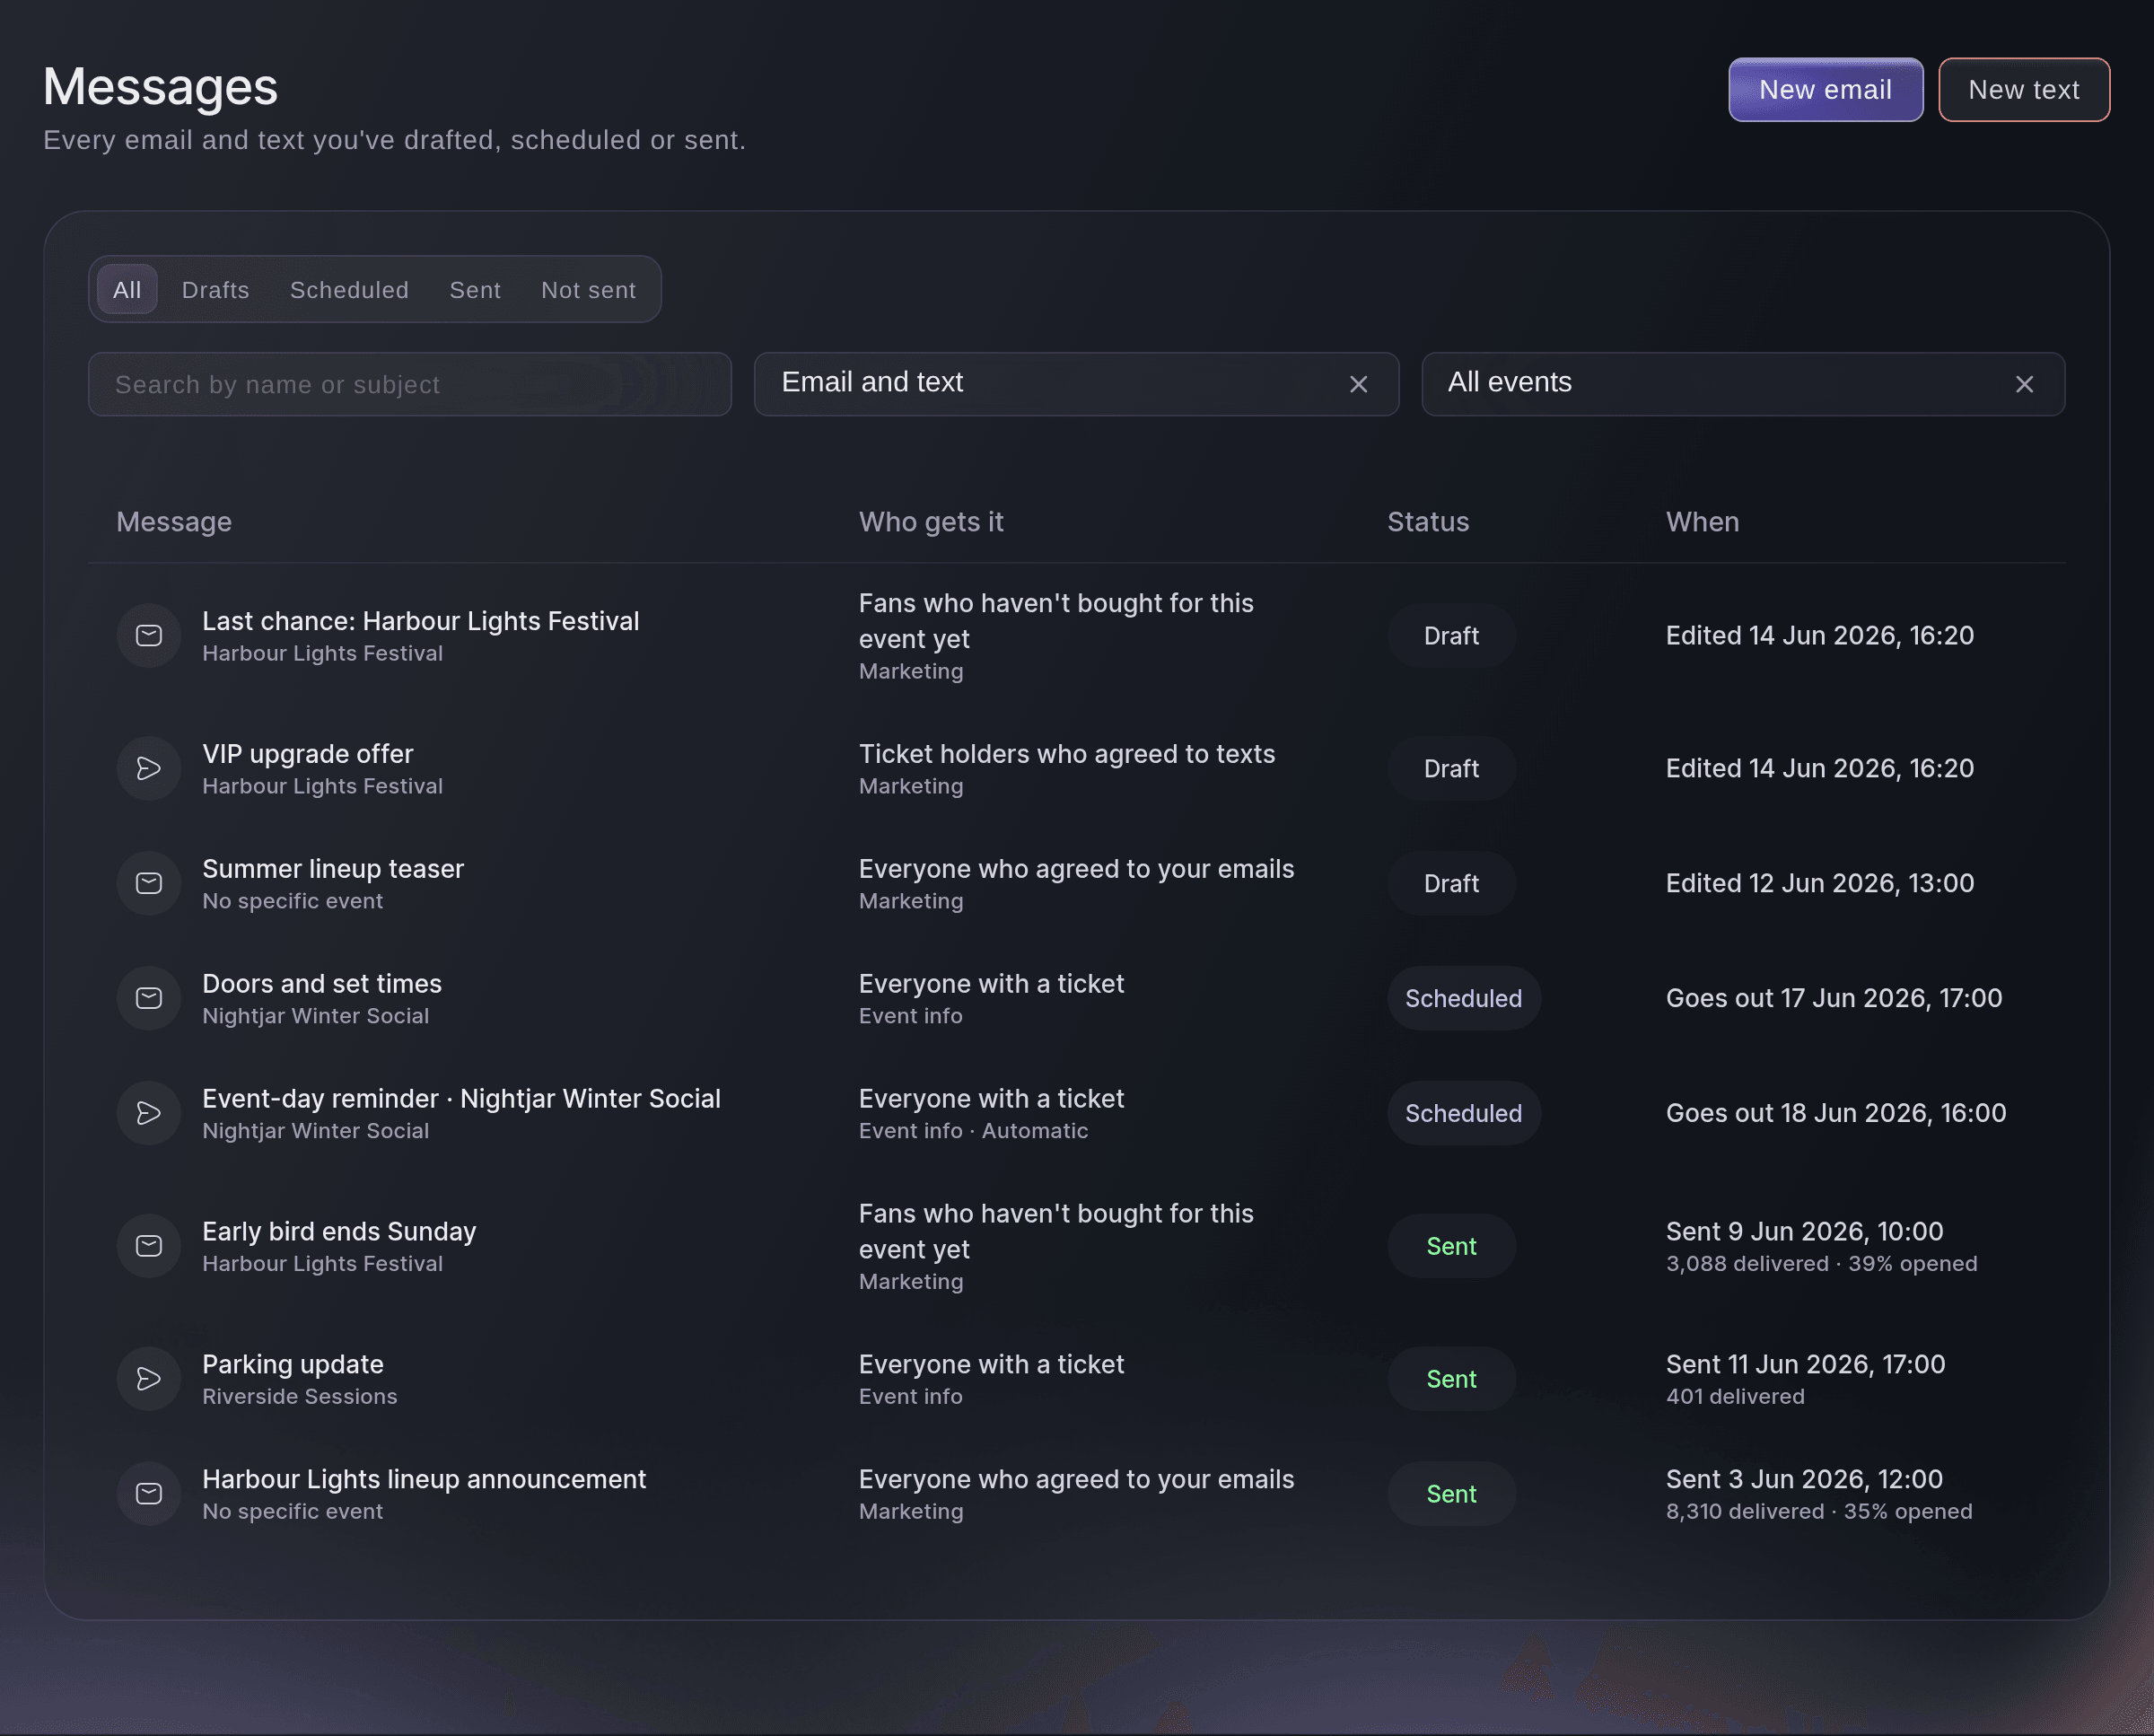Clear the All events filter
The width and height of the screenshot is (2154, 1736).
click(2024, 385)
